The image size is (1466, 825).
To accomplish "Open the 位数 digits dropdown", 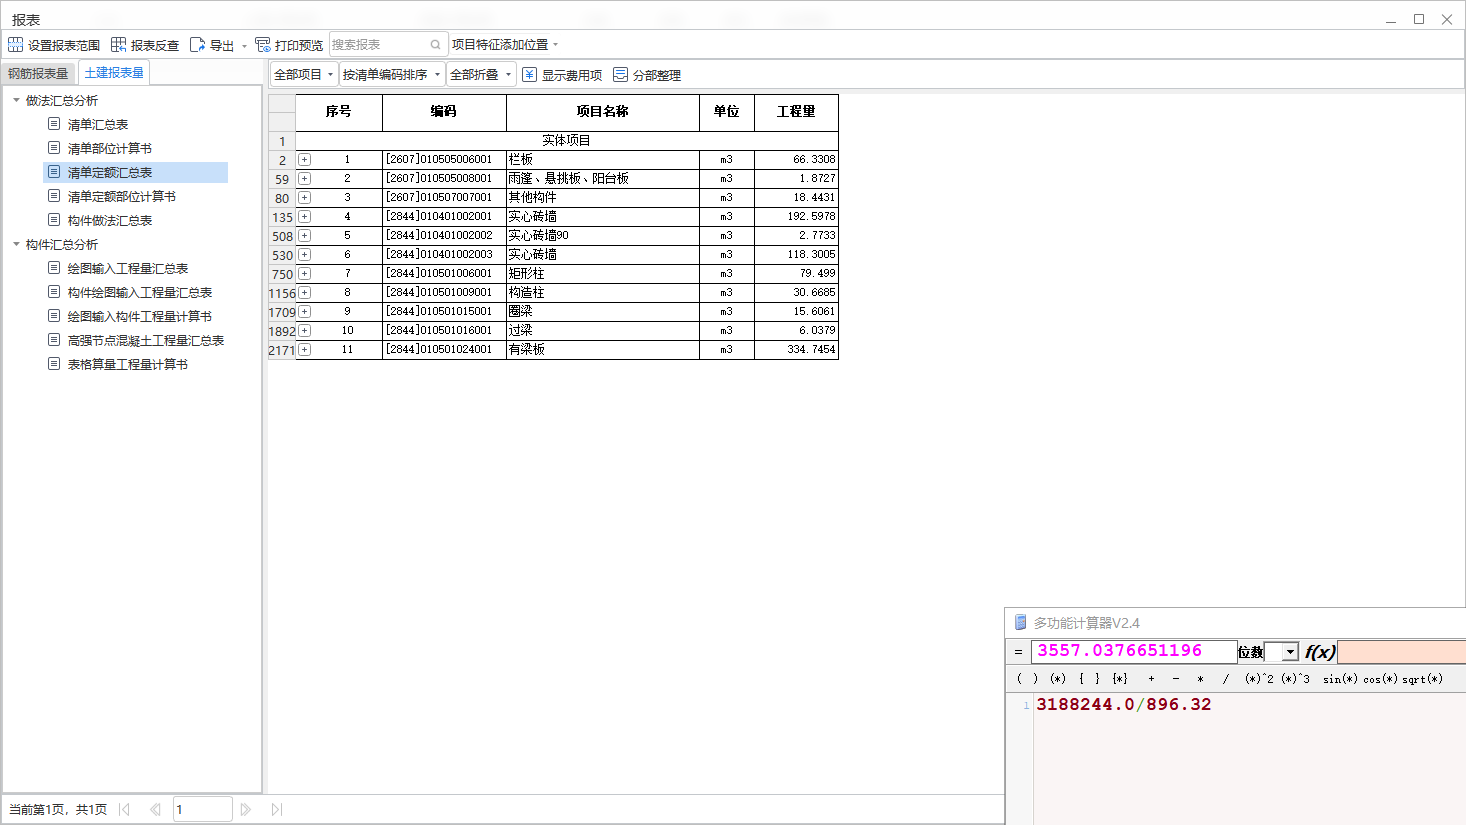I will coord(1291,652).
